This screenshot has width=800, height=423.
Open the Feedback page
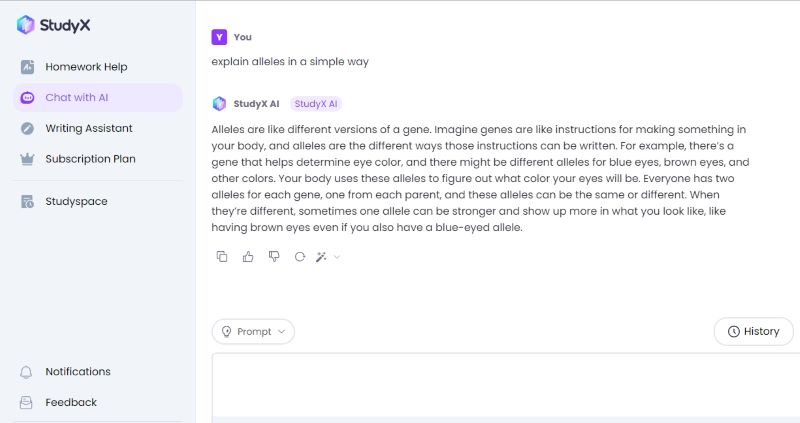tap(70, 402)
